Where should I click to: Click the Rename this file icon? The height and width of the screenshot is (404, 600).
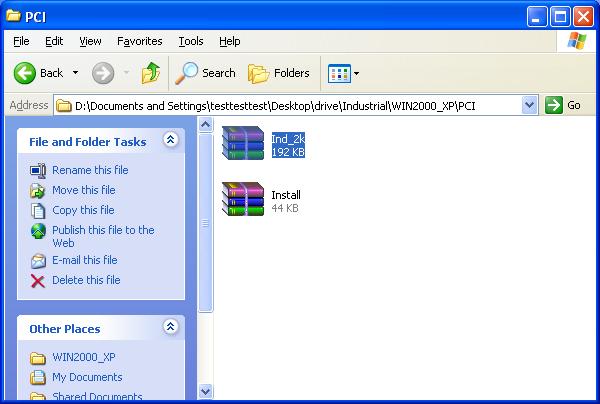(x=38, y=170)
